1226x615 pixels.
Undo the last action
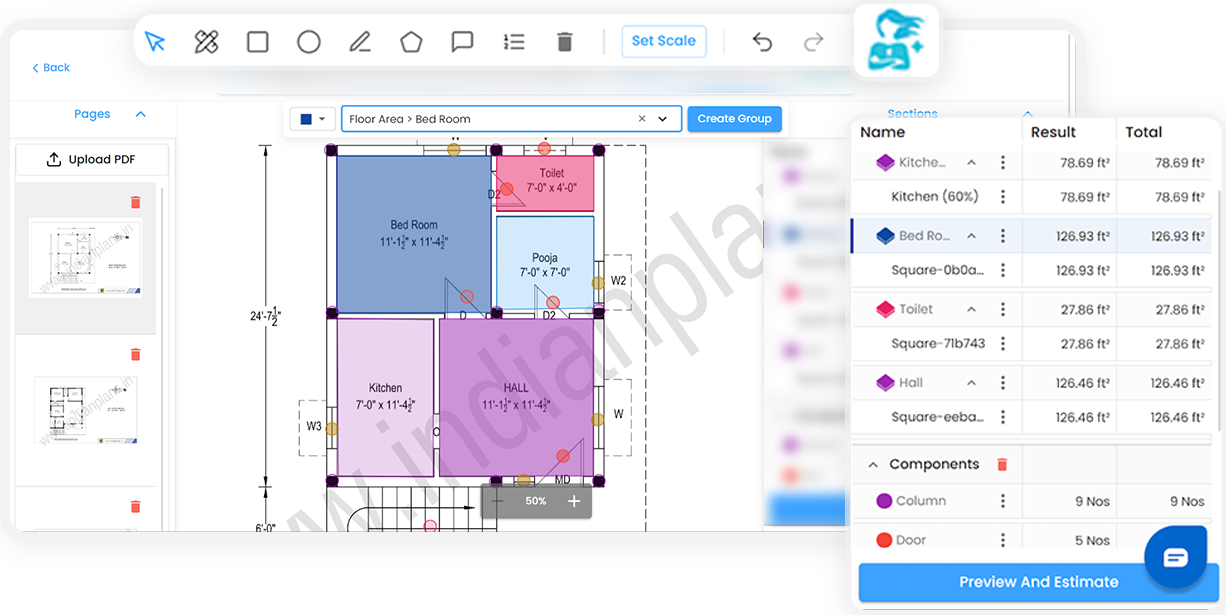pyautogui.click(x=762, y=41)
